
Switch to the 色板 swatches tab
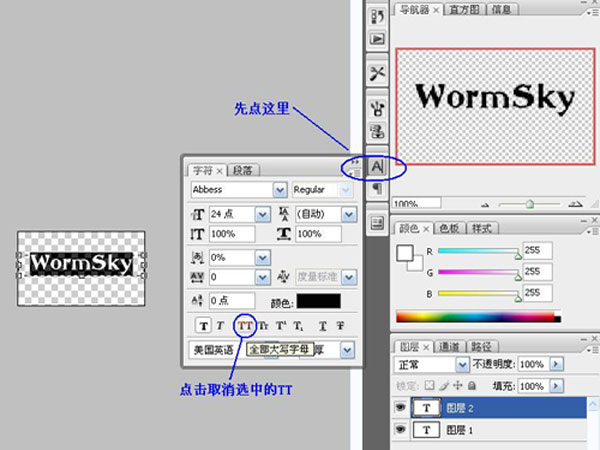[449, 228]
